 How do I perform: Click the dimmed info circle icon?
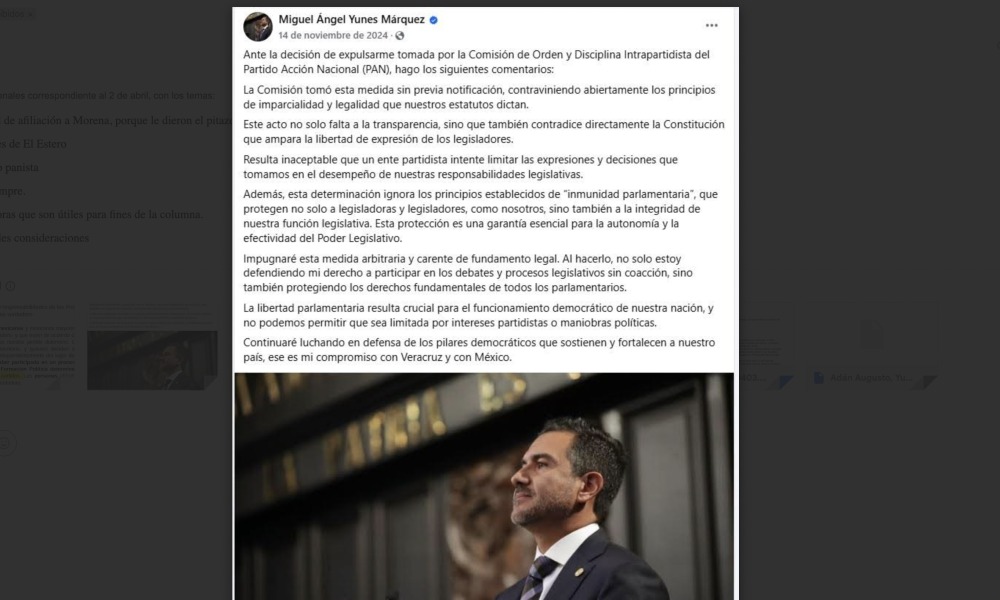[x=10, y=286]
